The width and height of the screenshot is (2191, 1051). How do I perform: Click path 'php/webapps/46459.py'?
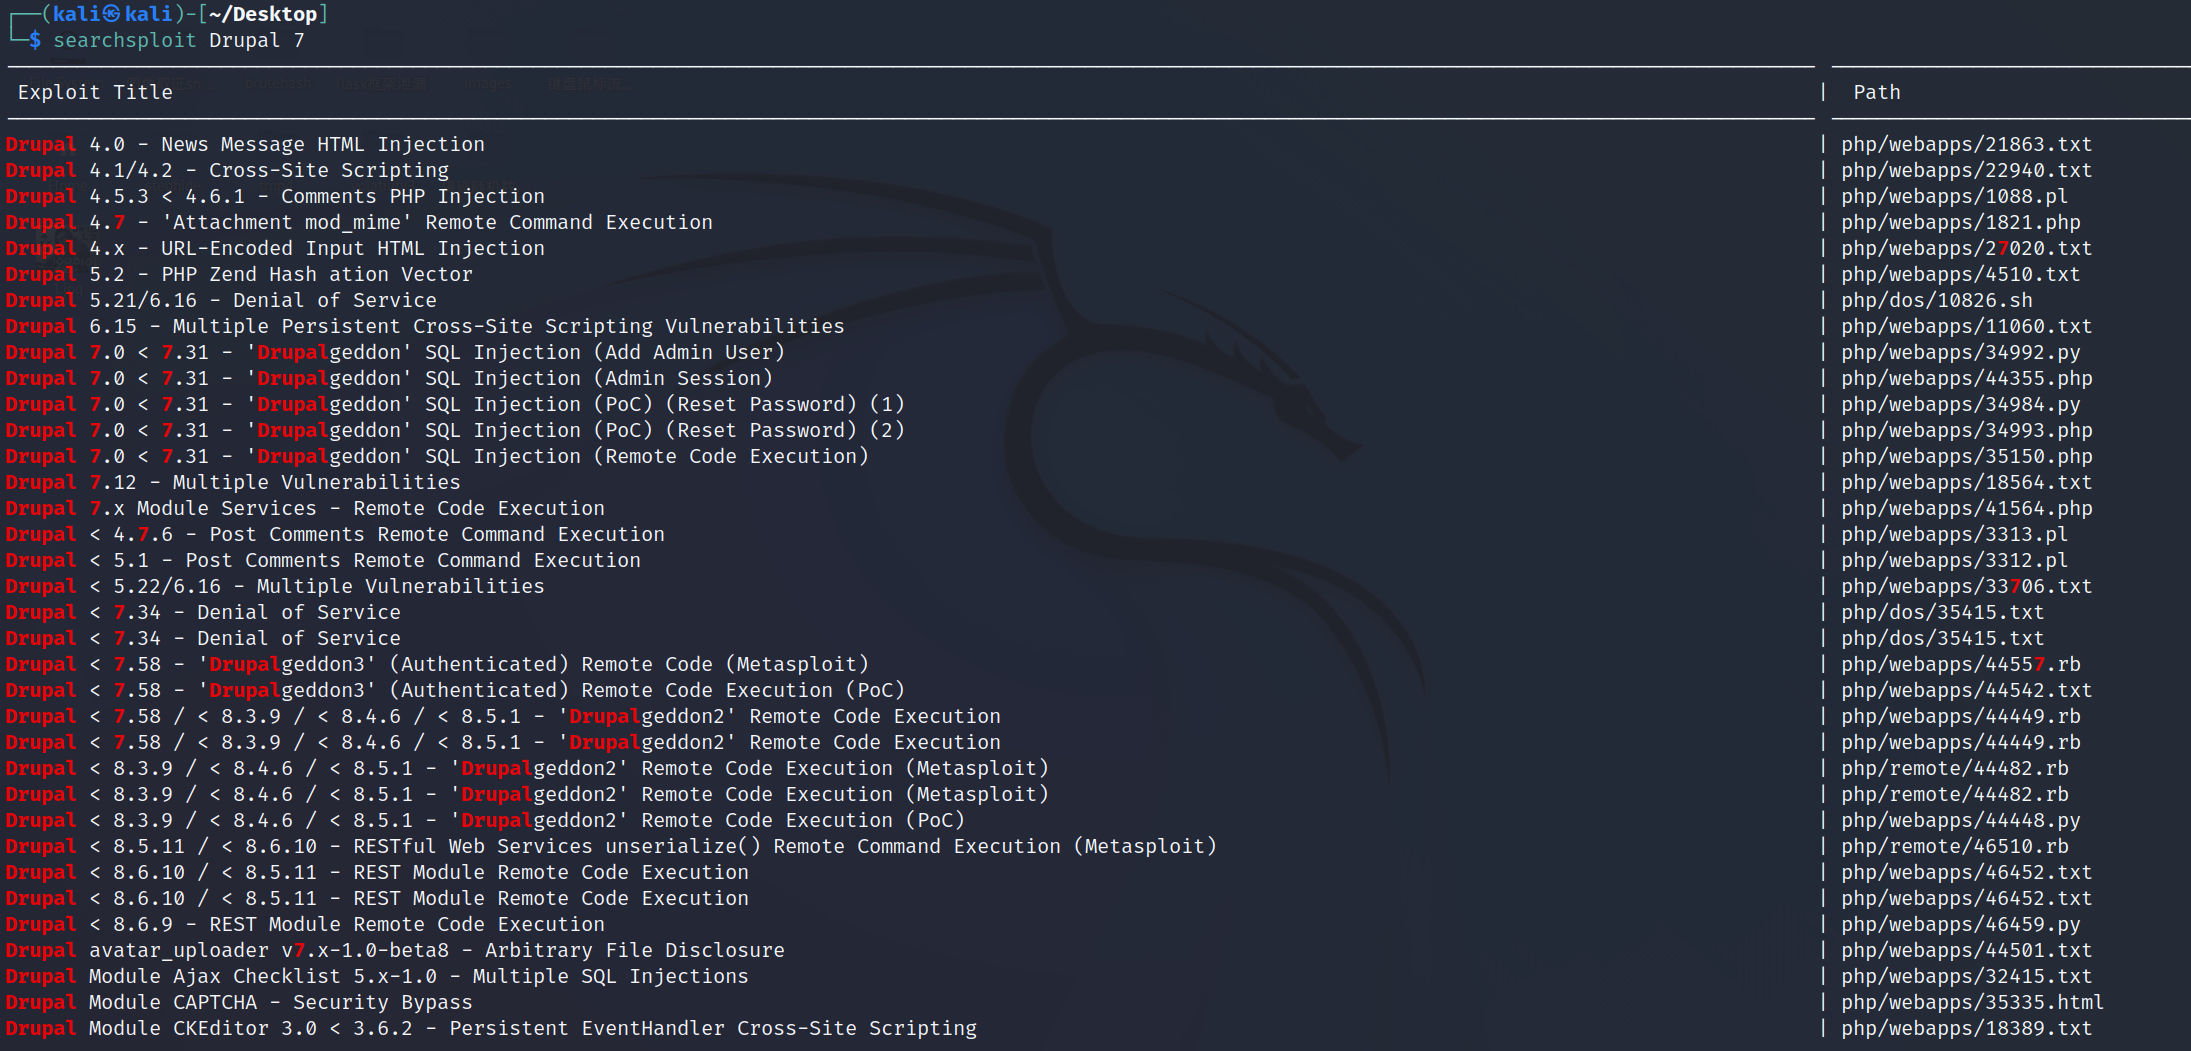coord(1961,924)
